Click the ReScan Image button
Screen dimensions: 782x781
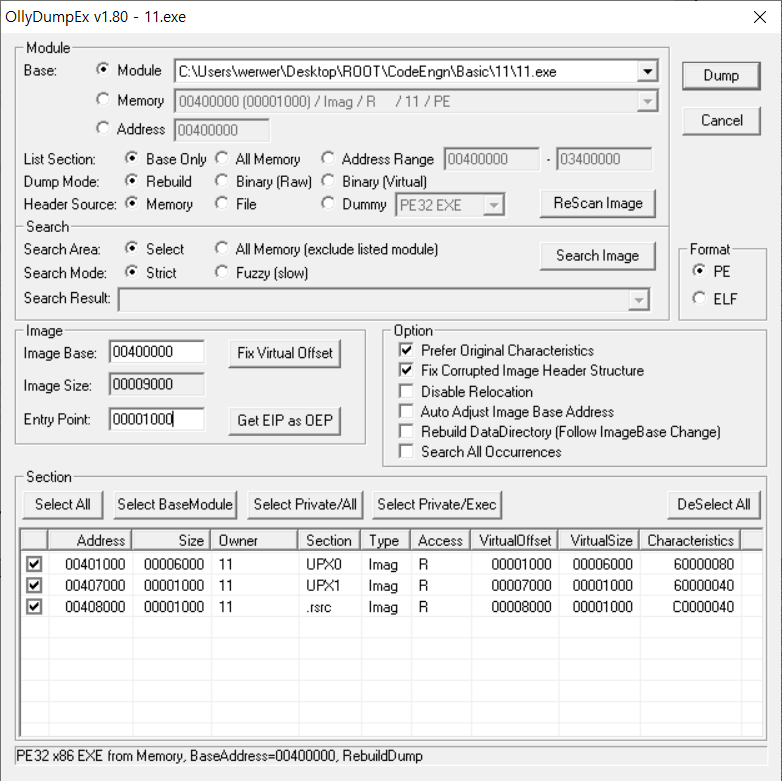[x=597, y=203]
